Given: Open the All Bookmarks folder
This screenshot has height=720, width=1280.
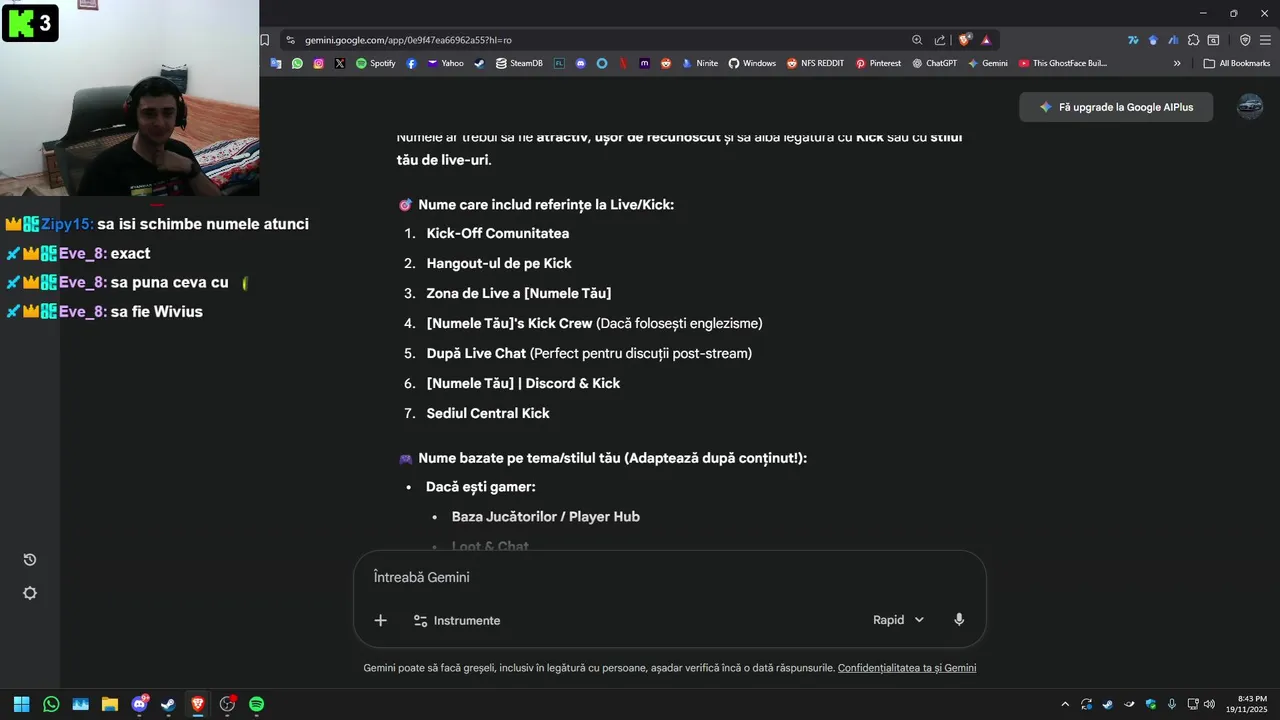Looking at the screenshot, I should (1236, 63).
